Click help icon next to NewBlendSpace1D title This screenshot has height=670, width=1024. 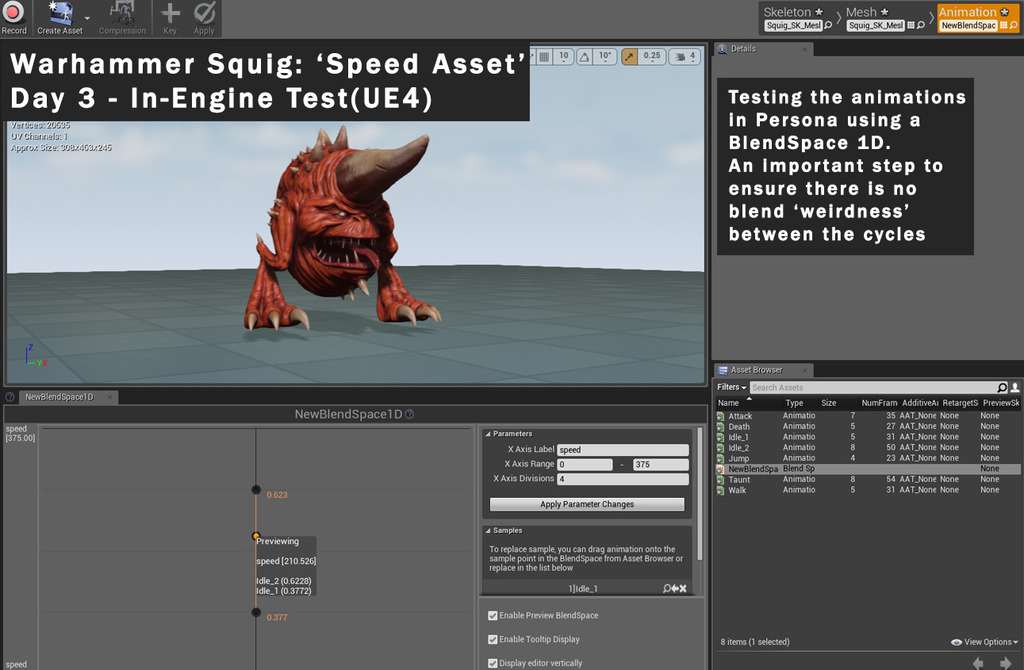tap(409, 414)
